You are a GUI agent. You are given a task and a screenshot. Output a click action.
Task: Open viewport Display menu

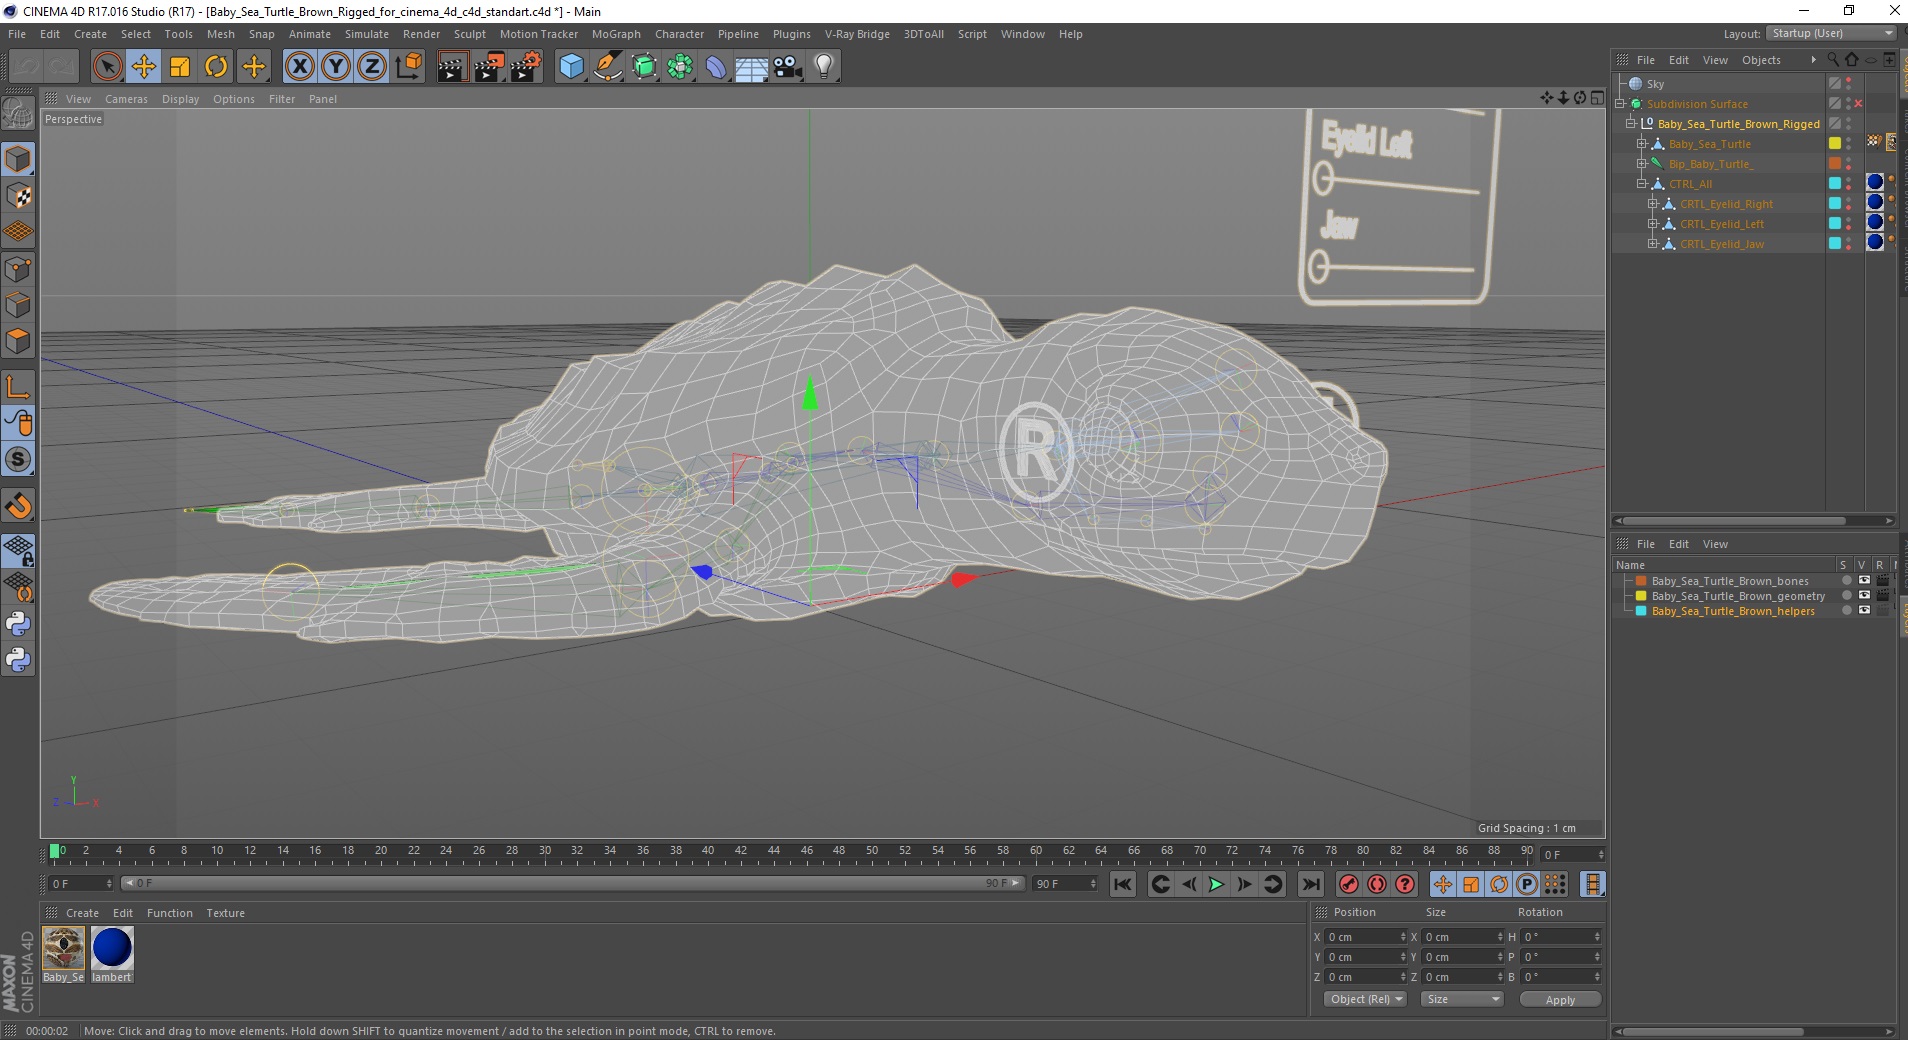pos(180,99)
